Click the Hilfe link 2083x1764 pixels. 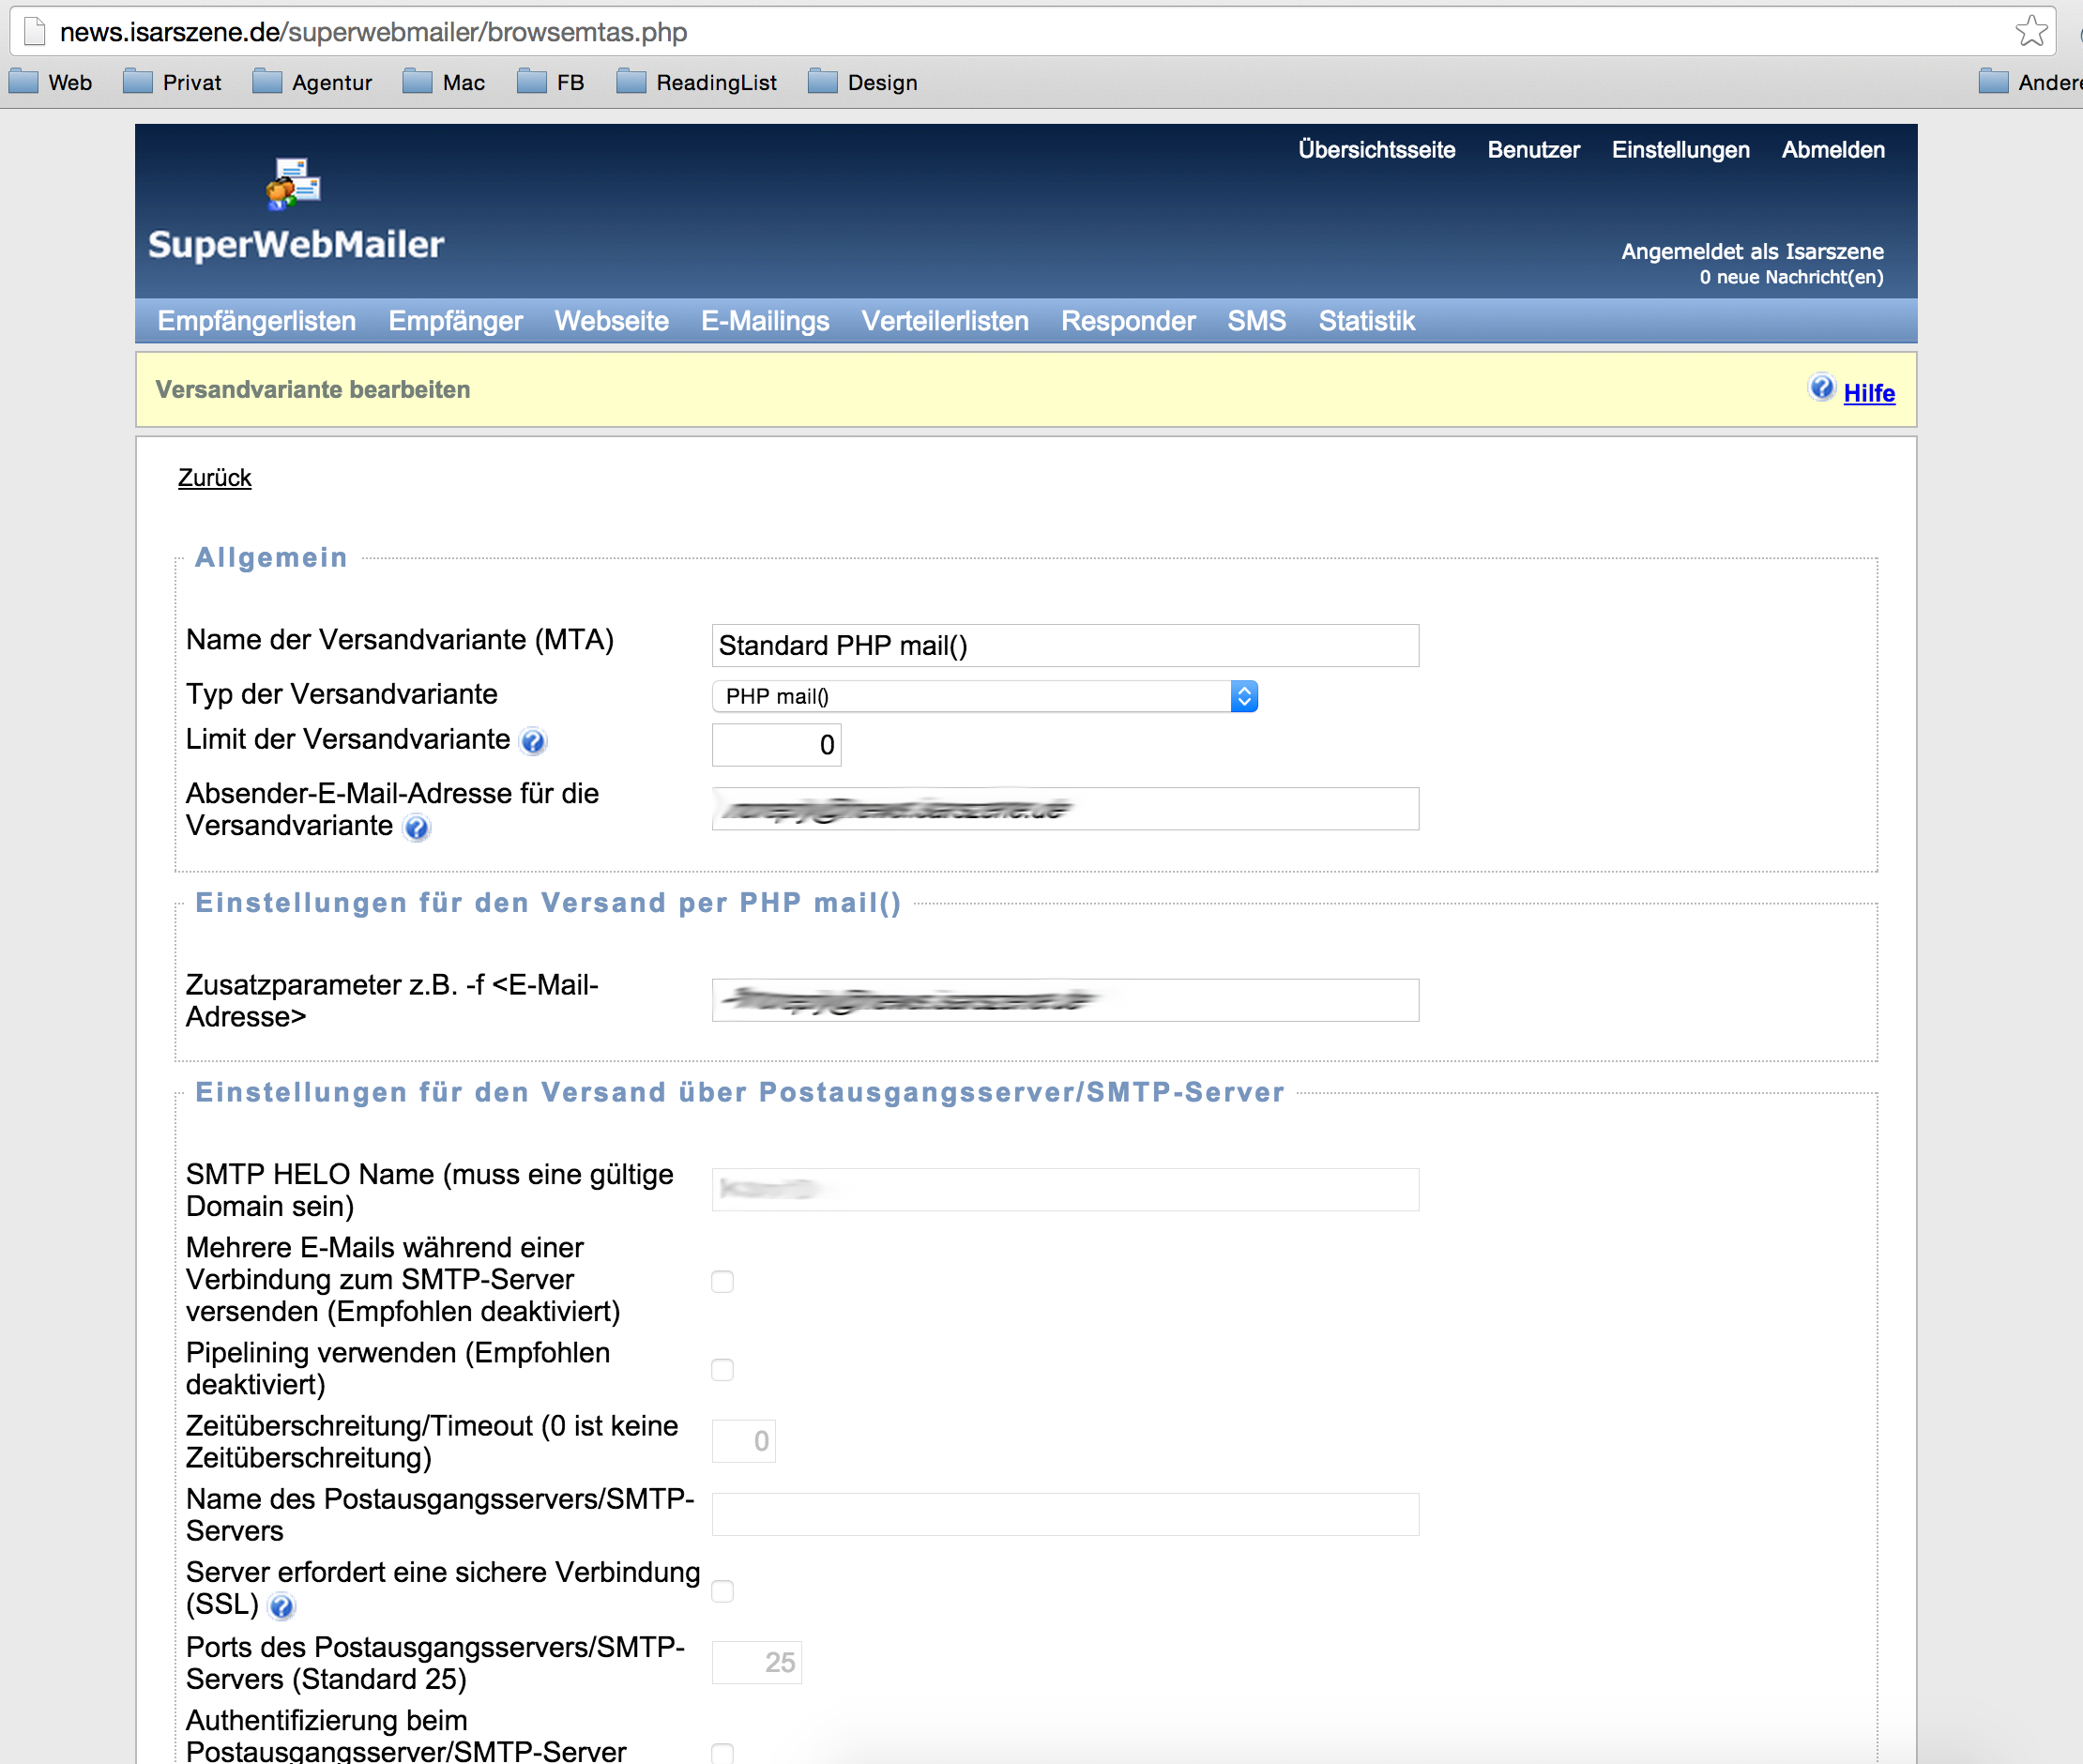pos(1869,393)
